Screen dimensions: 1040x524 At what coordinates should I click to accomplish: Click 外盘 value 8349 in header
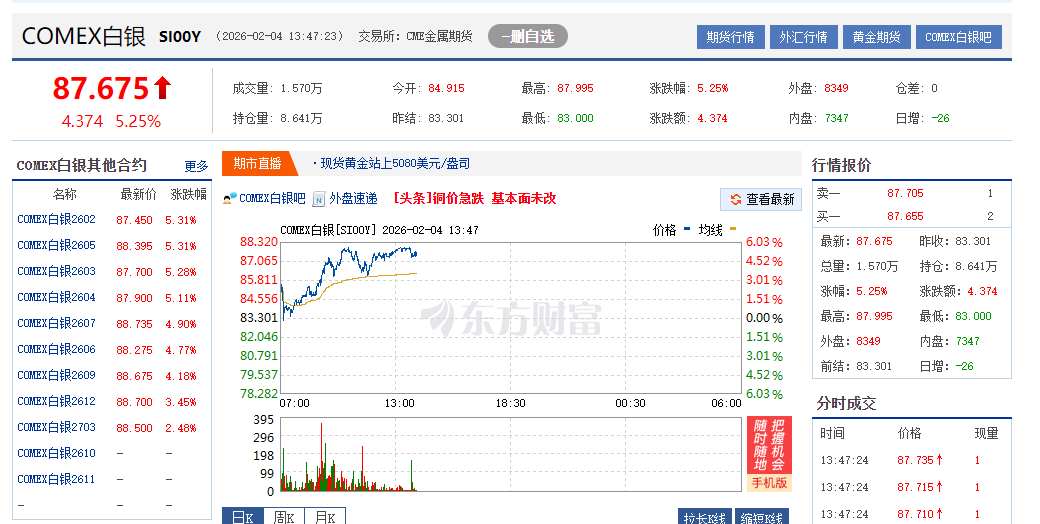tap(836, 88)
